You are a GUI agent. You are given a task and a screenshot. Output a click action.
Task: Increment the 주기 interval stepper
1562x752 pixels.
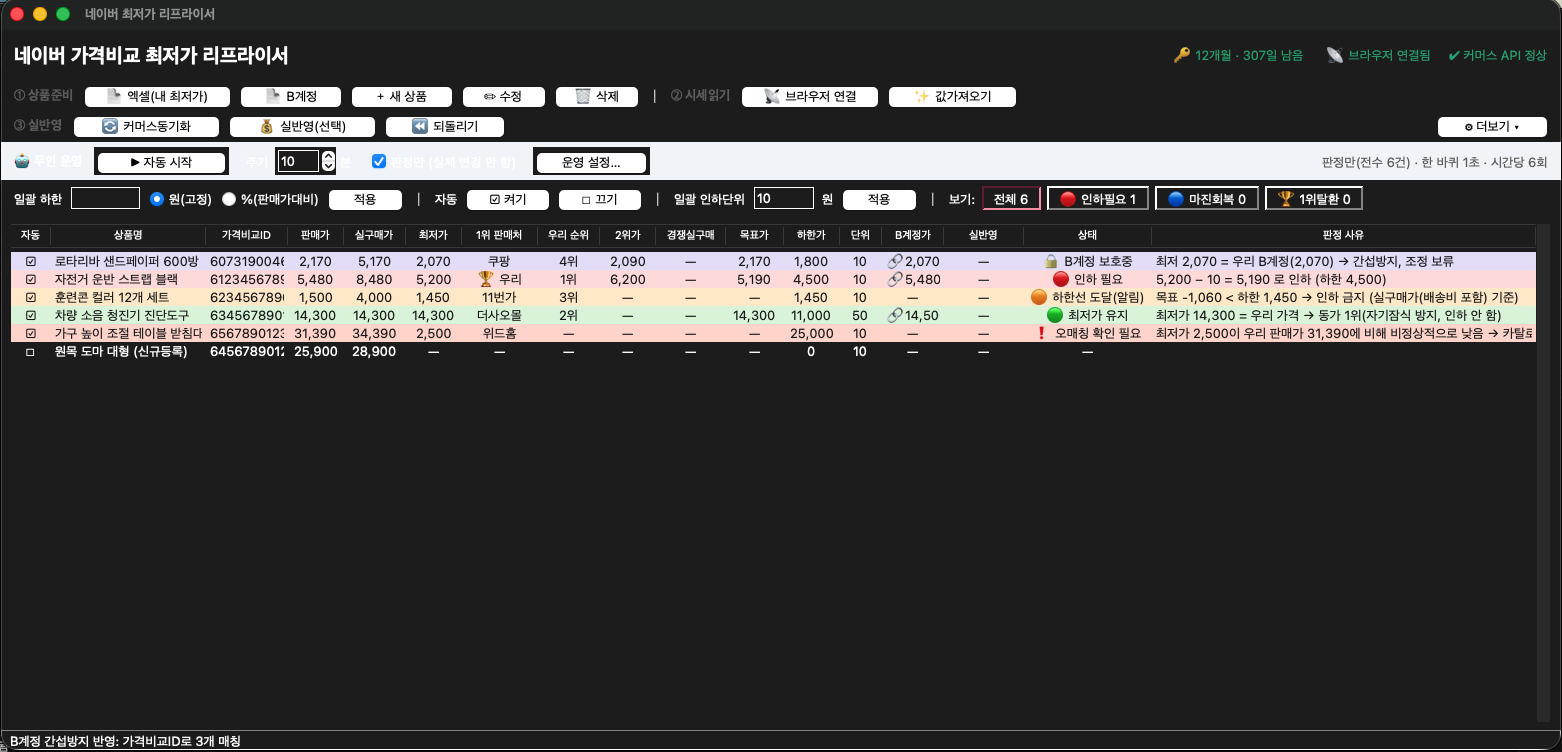pyautogui.click(x=328, y=156)
